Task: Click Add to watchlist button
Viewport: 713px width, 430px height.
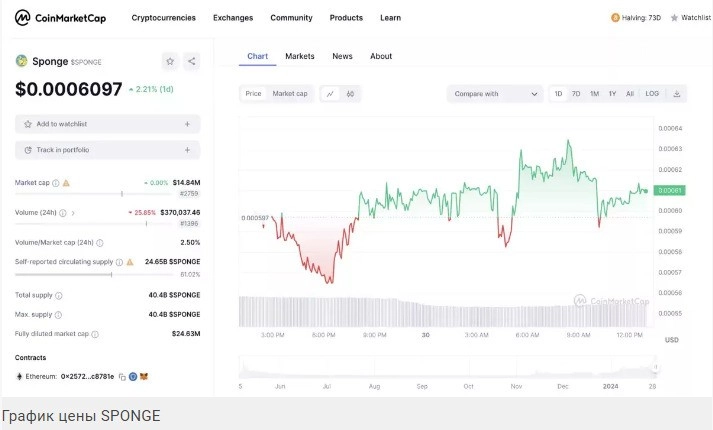Action: 107,124
